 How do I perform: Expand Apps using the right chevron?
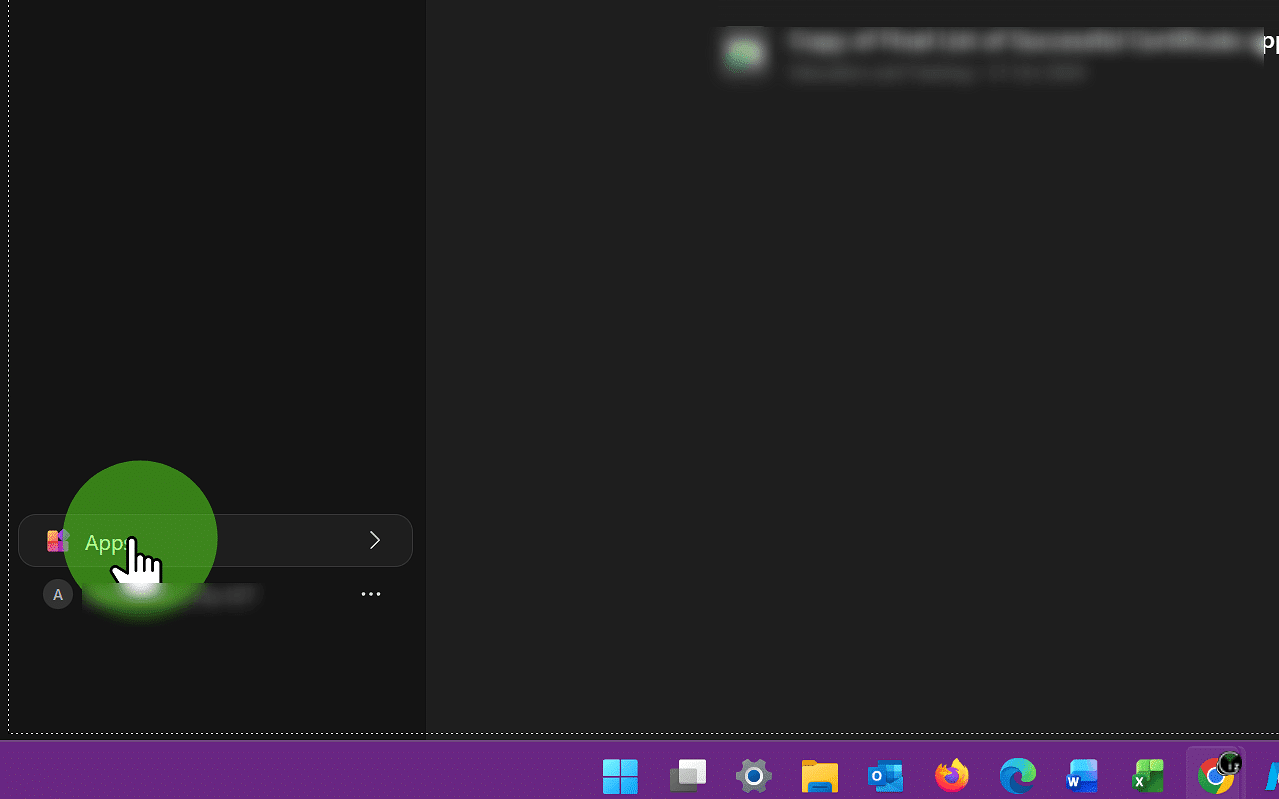pos(374,539)
